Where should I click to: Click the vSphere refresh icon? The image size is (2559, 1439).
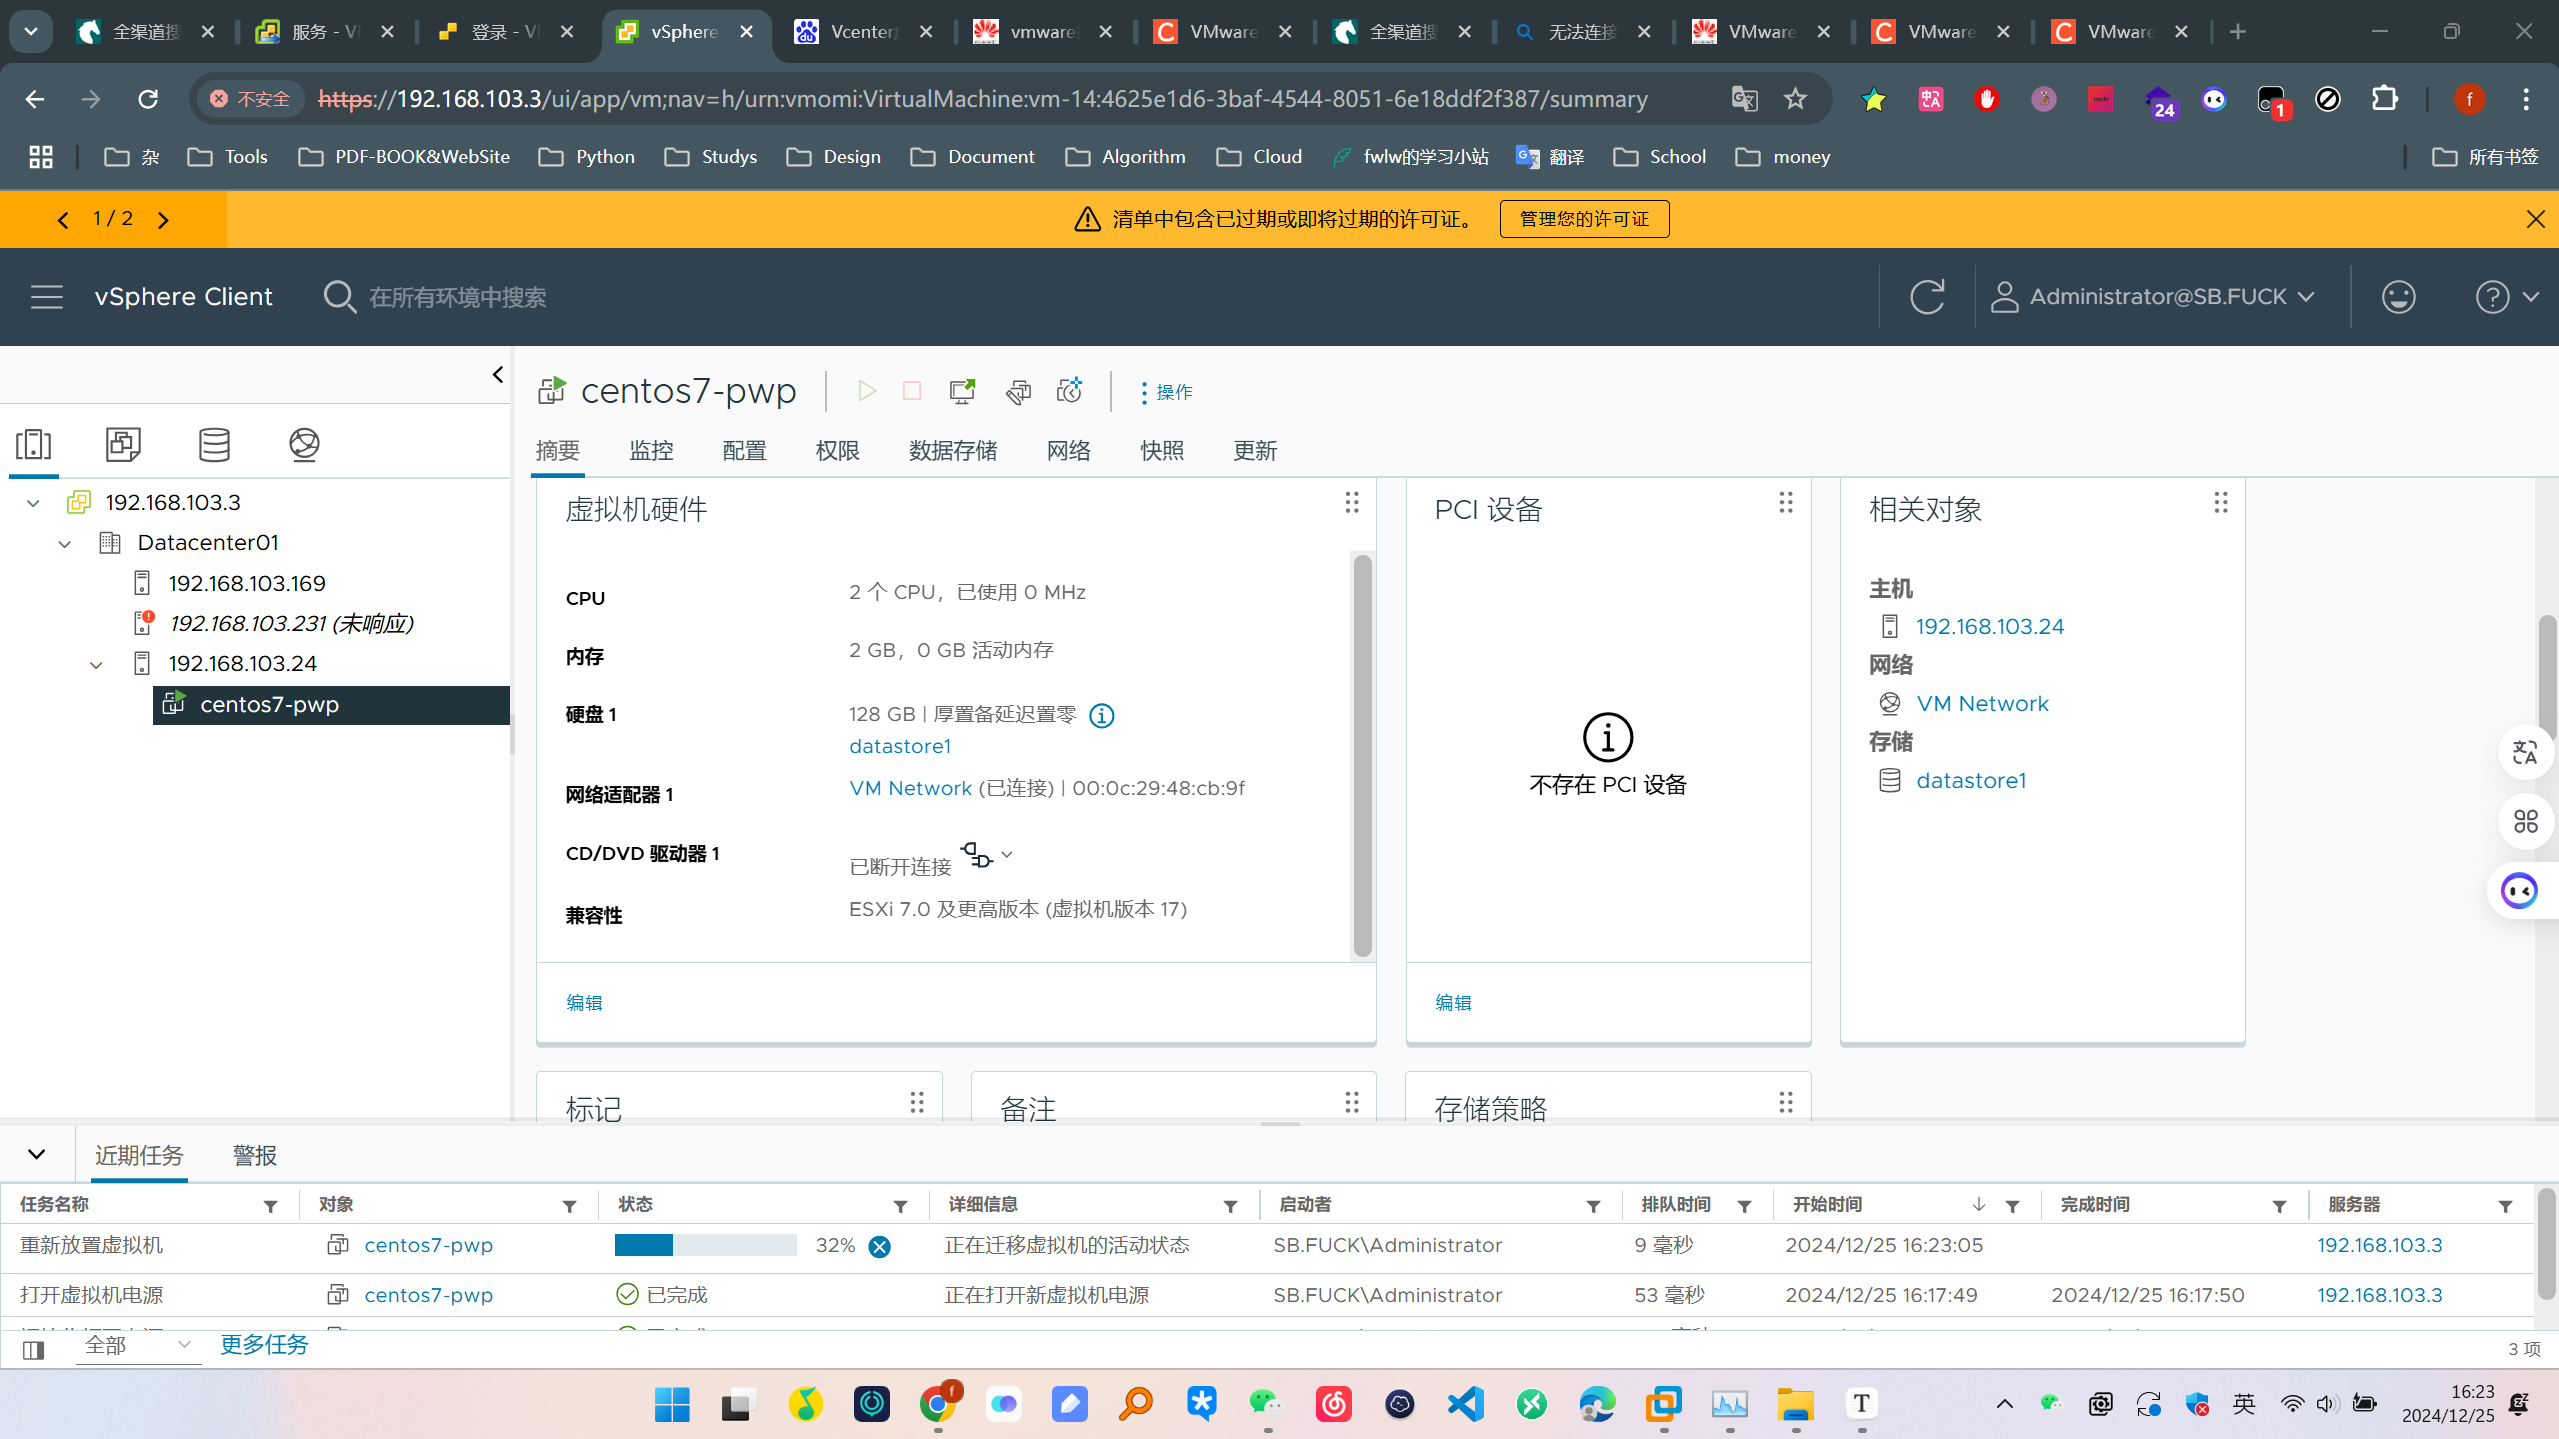coord(1926,297)
